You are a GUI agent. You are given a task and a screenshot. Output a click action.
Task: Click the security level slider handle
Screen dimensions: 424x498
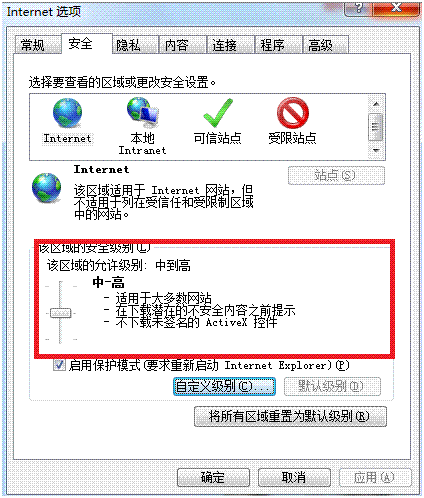(x=61, y=313)
